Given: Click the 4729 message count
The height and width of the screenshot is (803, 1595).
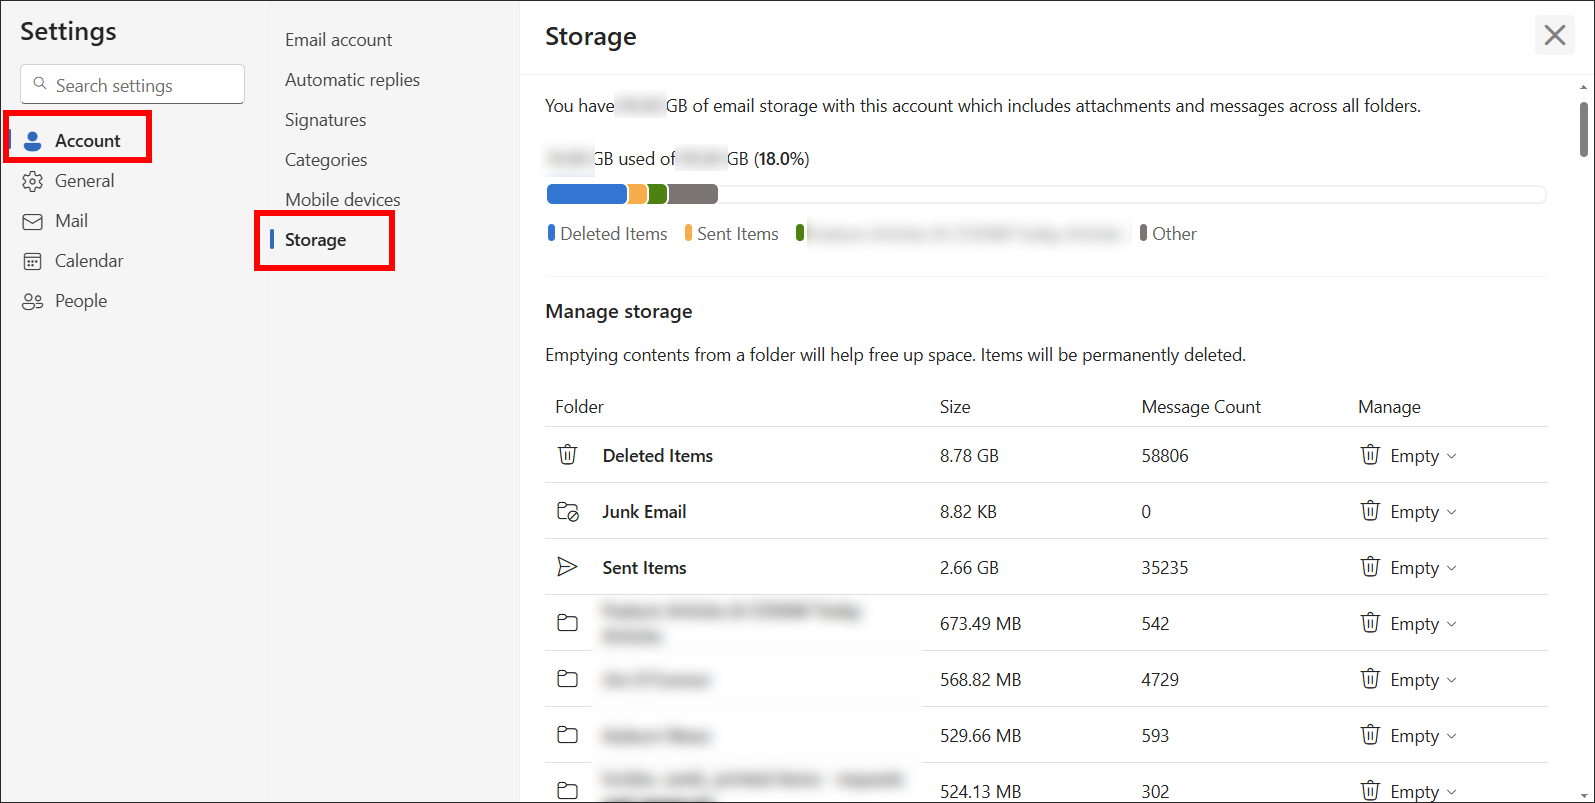Looking at the screenshot, I should [1160, 680].
